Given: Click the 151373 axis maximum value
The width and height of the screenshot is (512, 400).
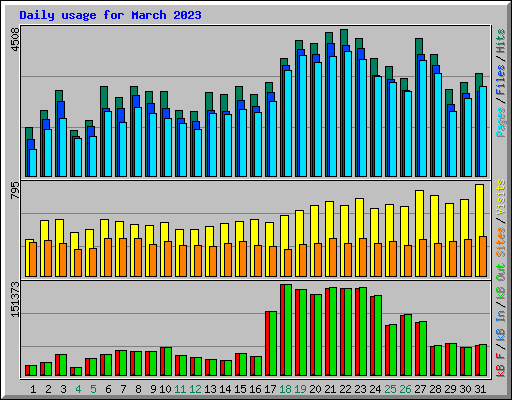Looking at the screenshot, I should click(15, 299).
